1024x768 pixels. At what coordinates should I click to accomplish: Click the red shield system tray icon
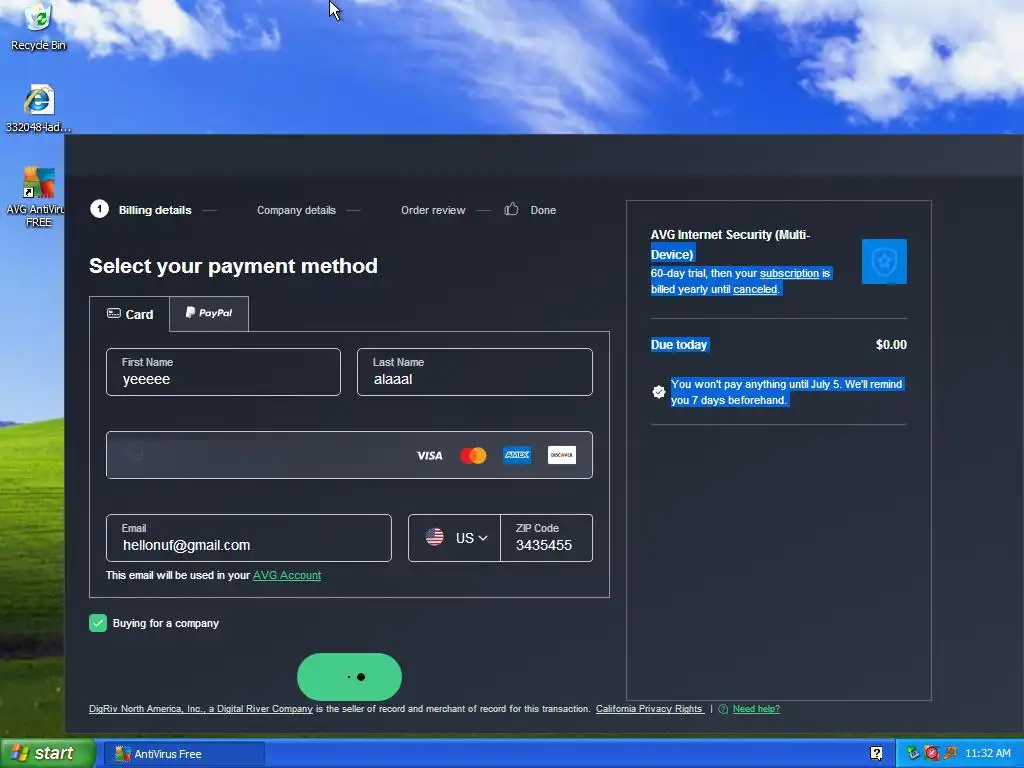click(931, 753)
